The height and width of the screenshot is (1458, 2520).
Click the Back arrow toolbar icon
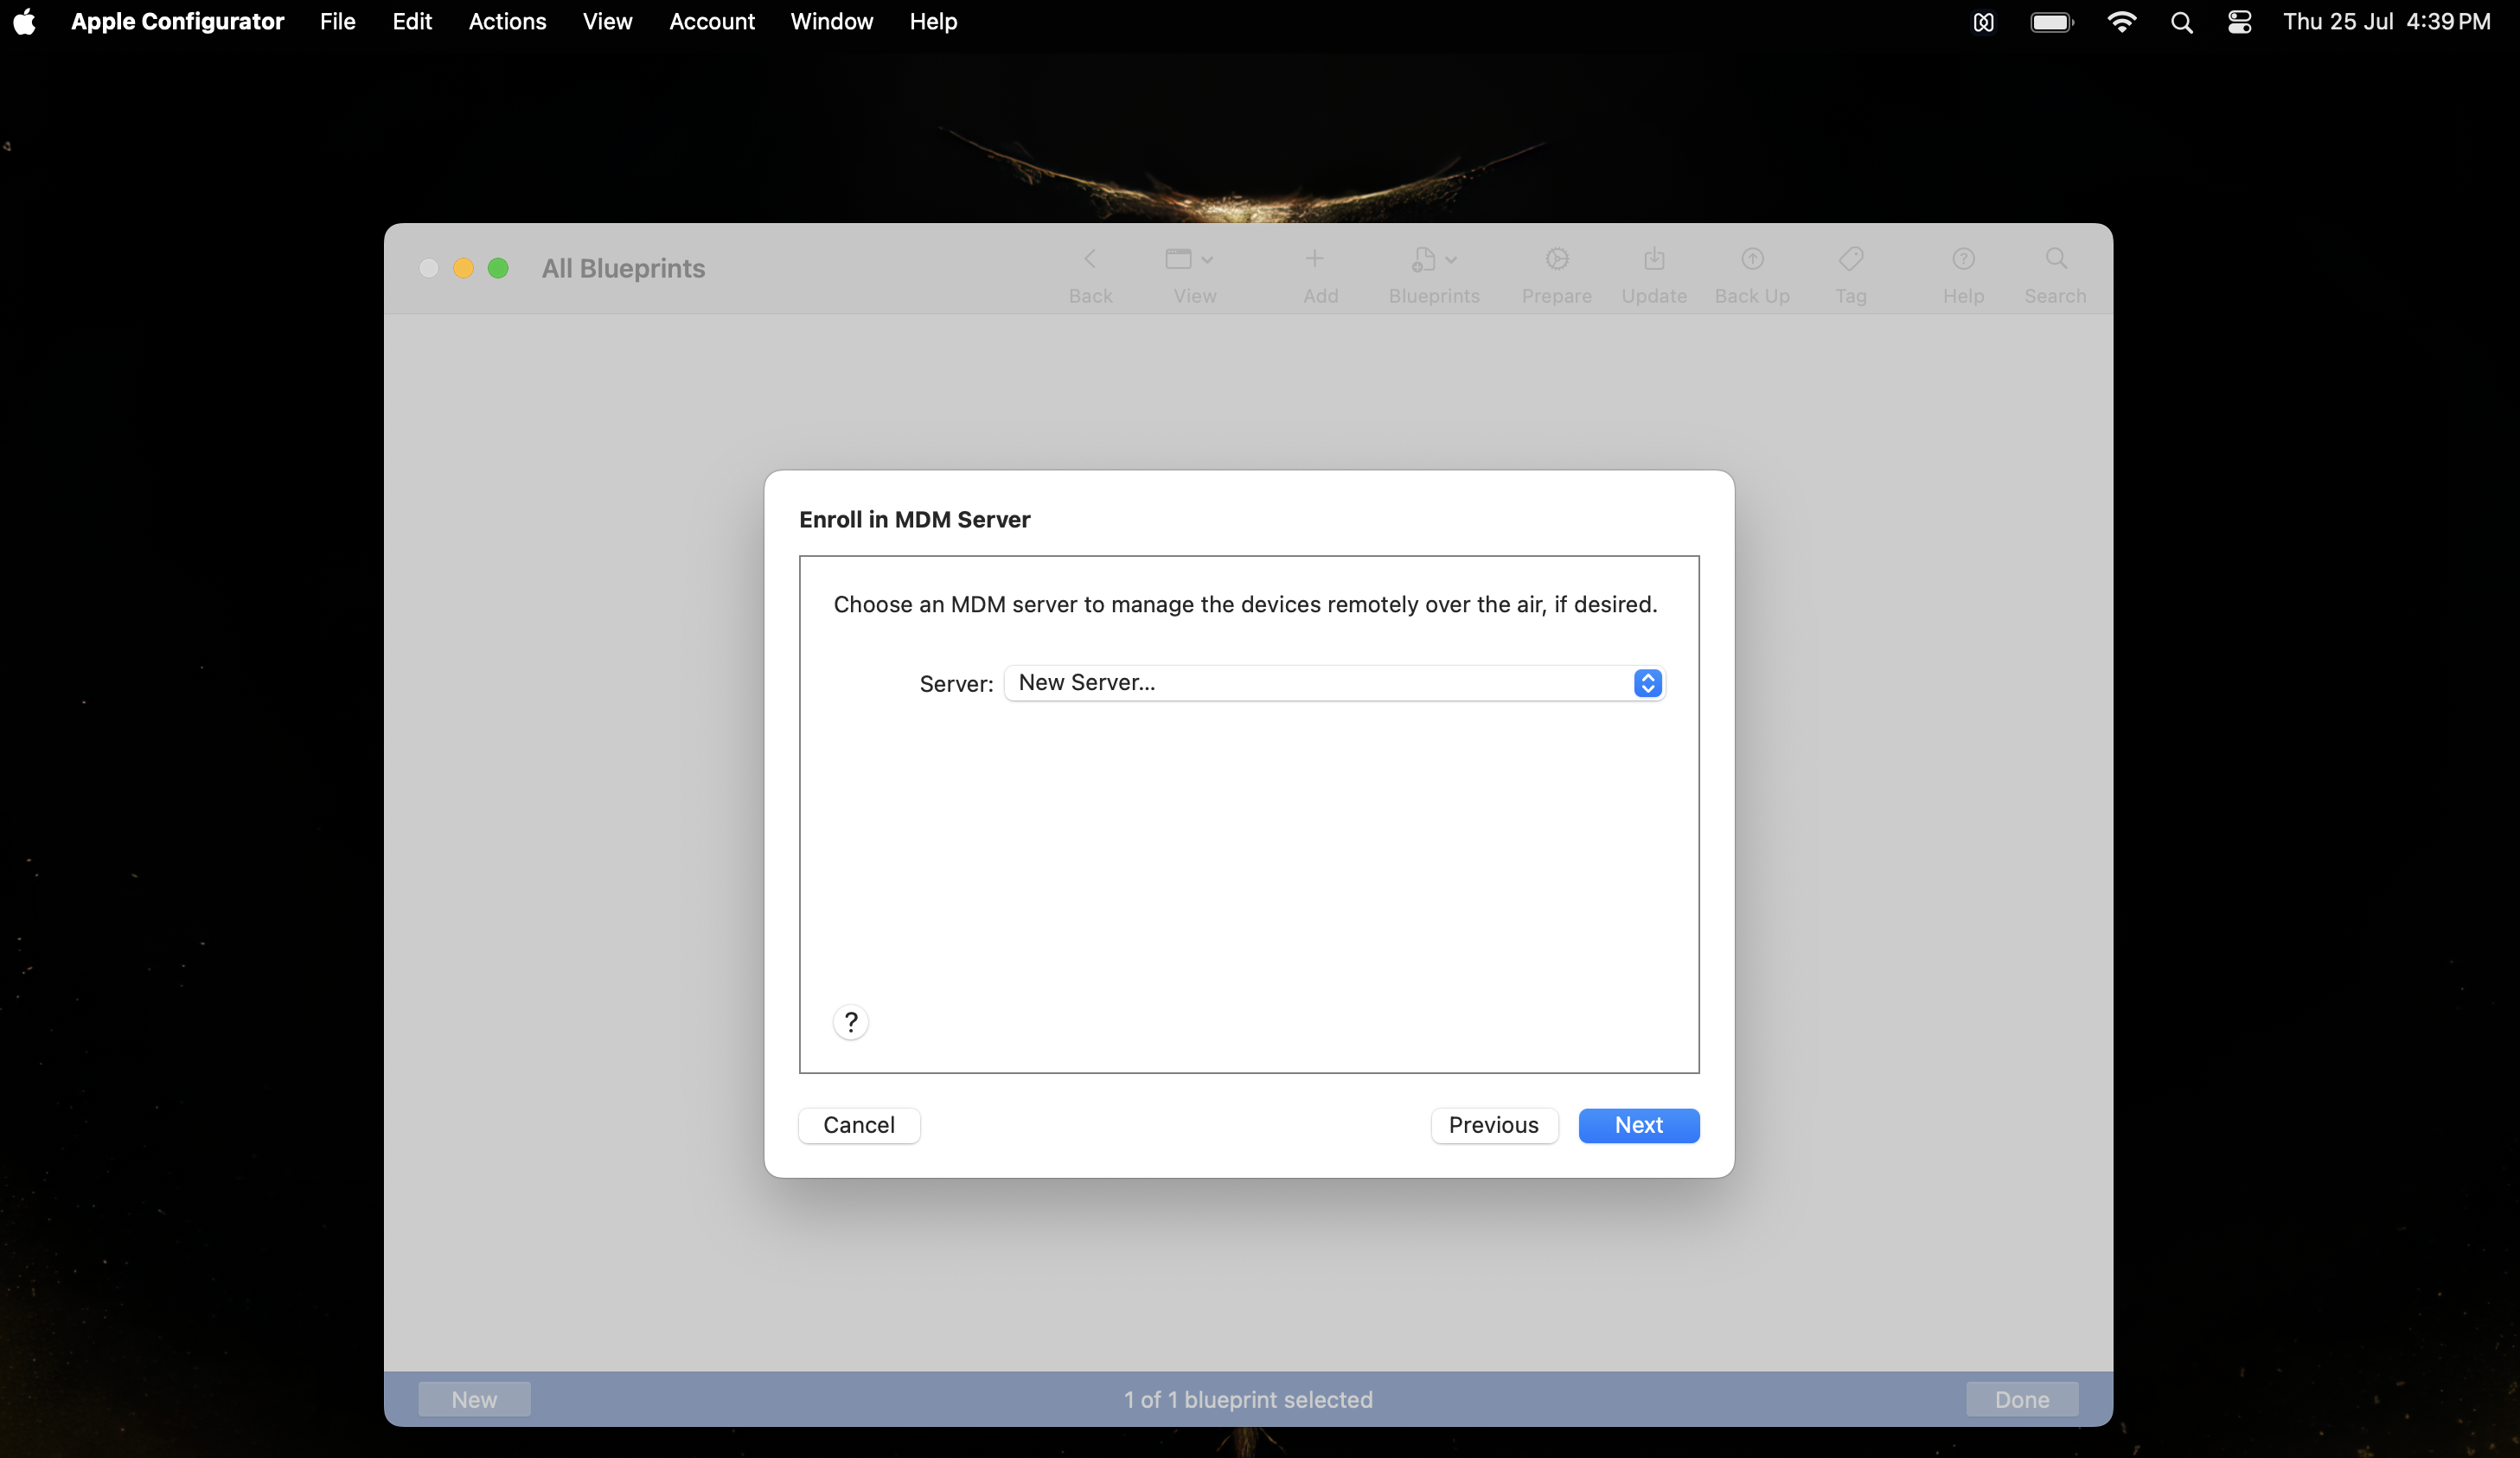pyautogui.click(x=1090, y=260)
